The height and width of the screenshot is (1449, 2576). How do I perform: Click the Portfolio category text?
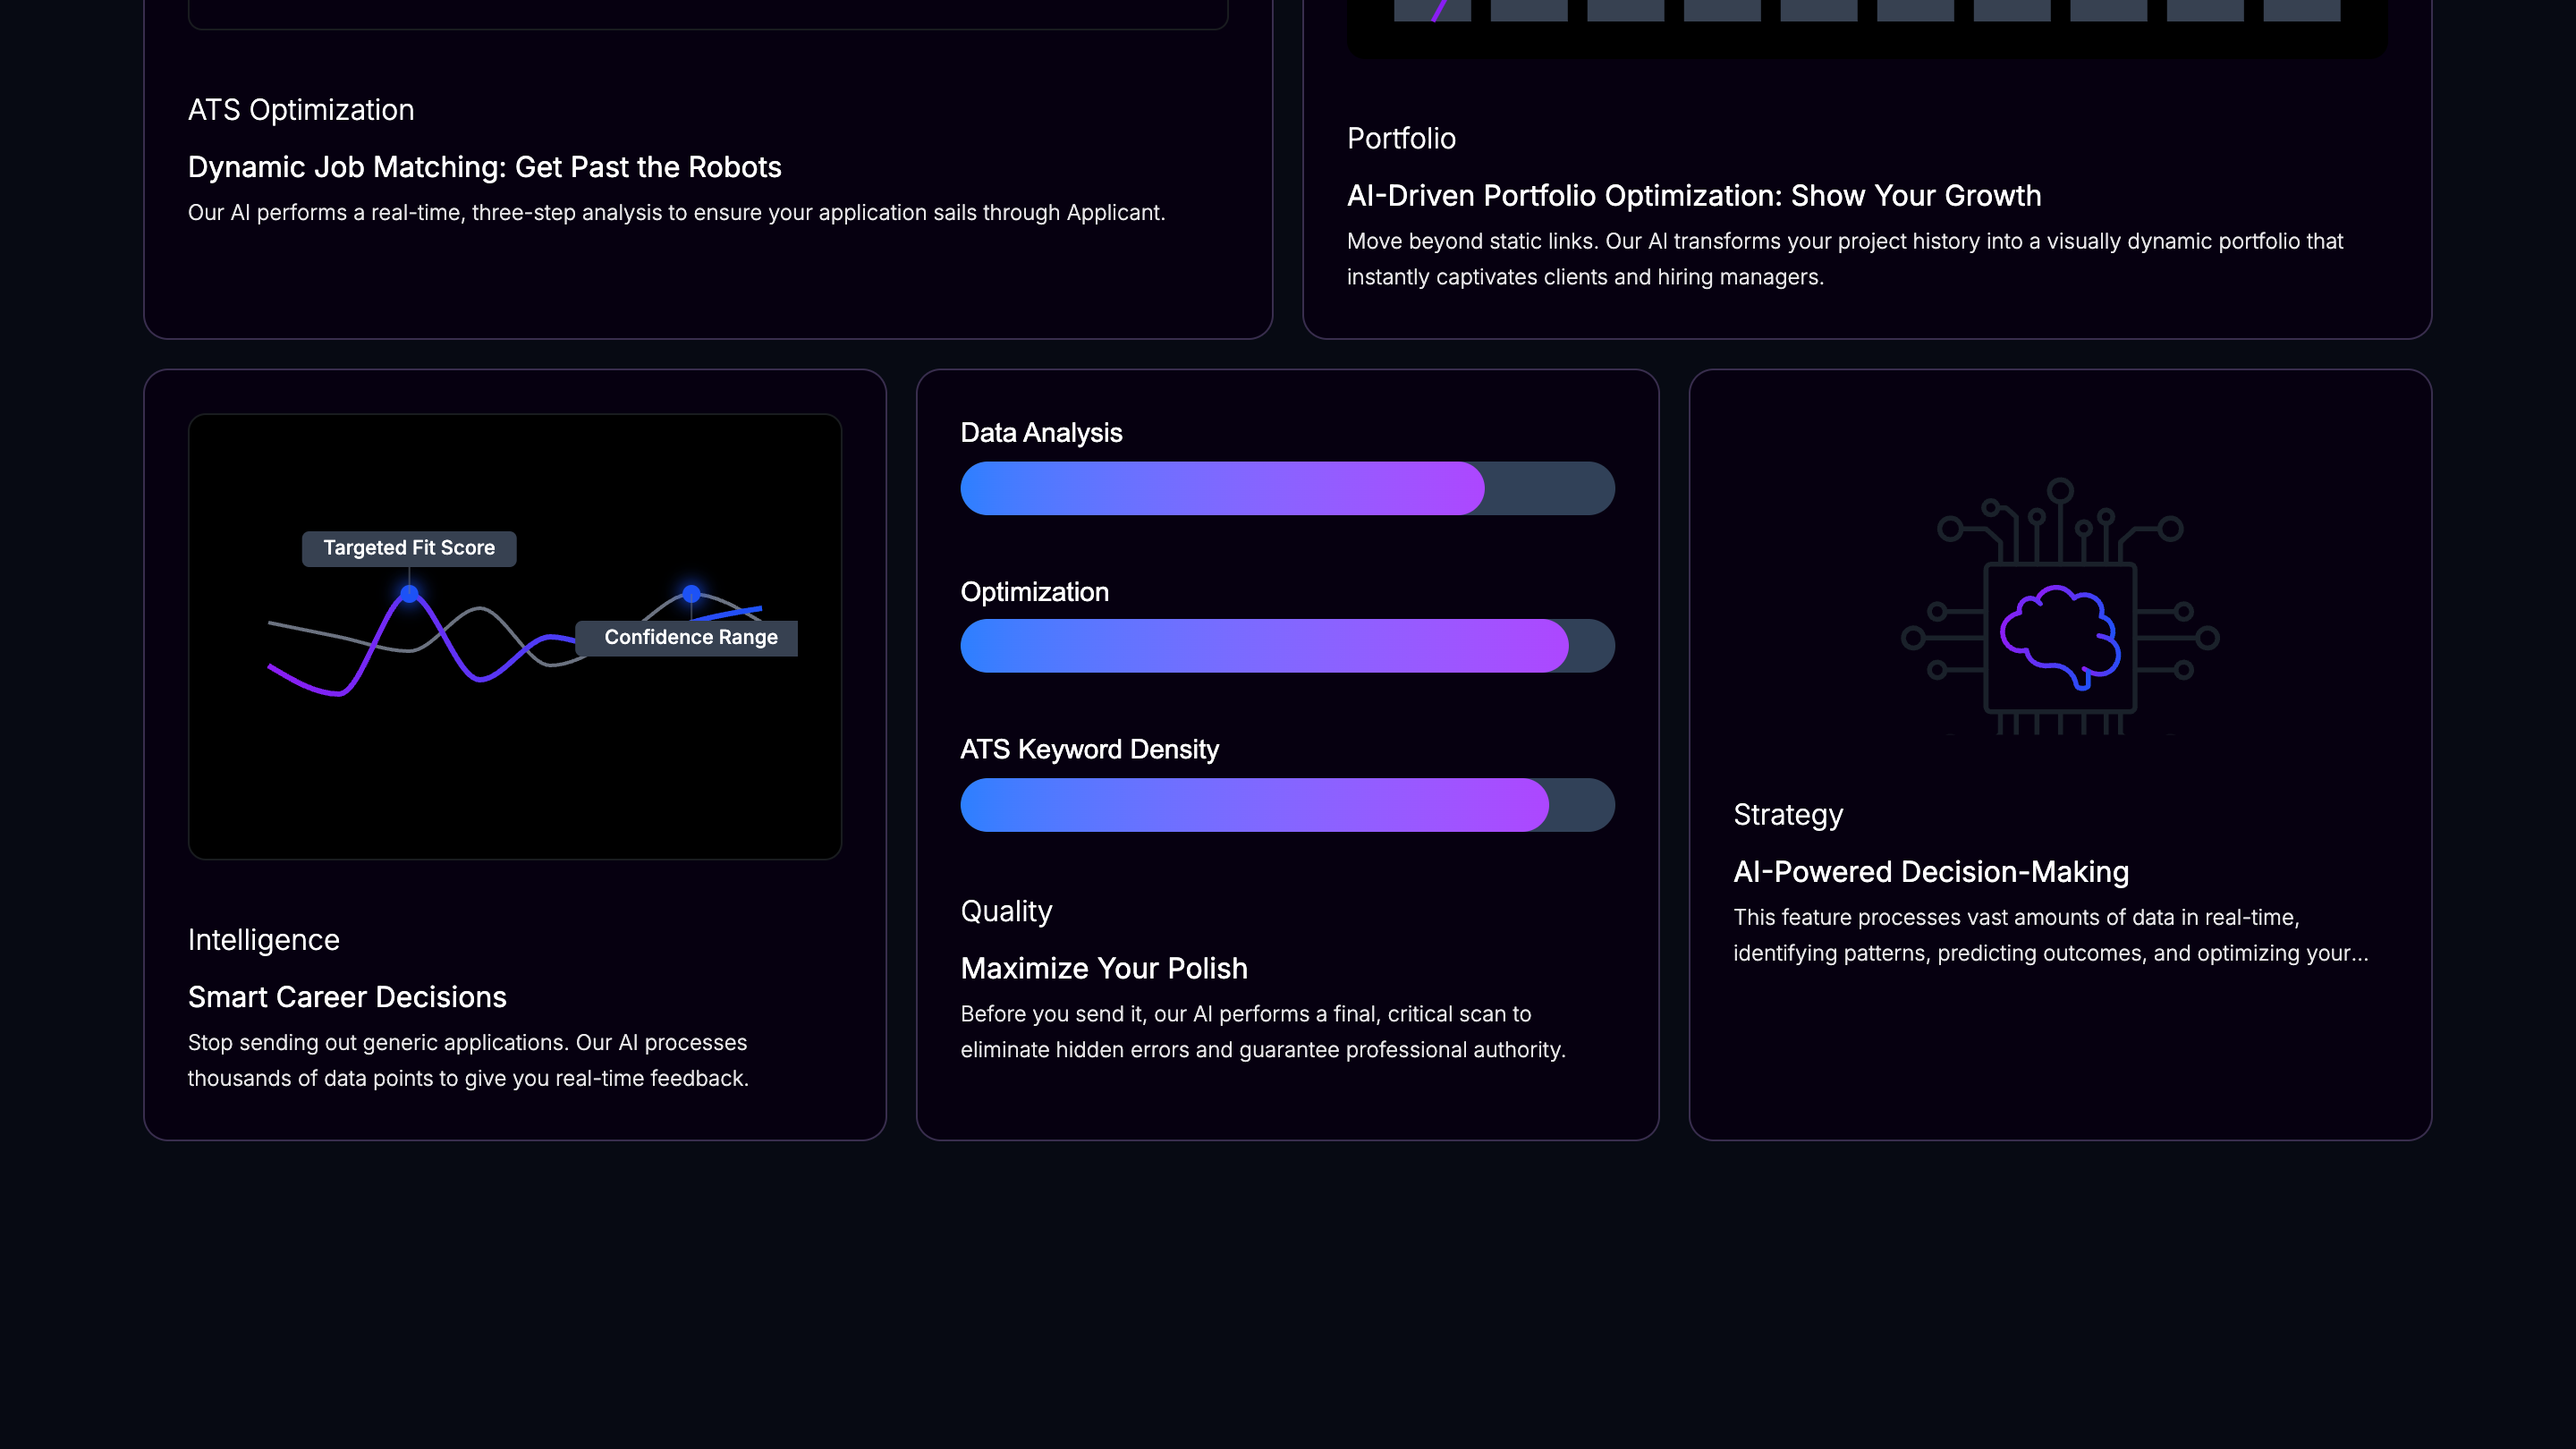[1401, 138]
